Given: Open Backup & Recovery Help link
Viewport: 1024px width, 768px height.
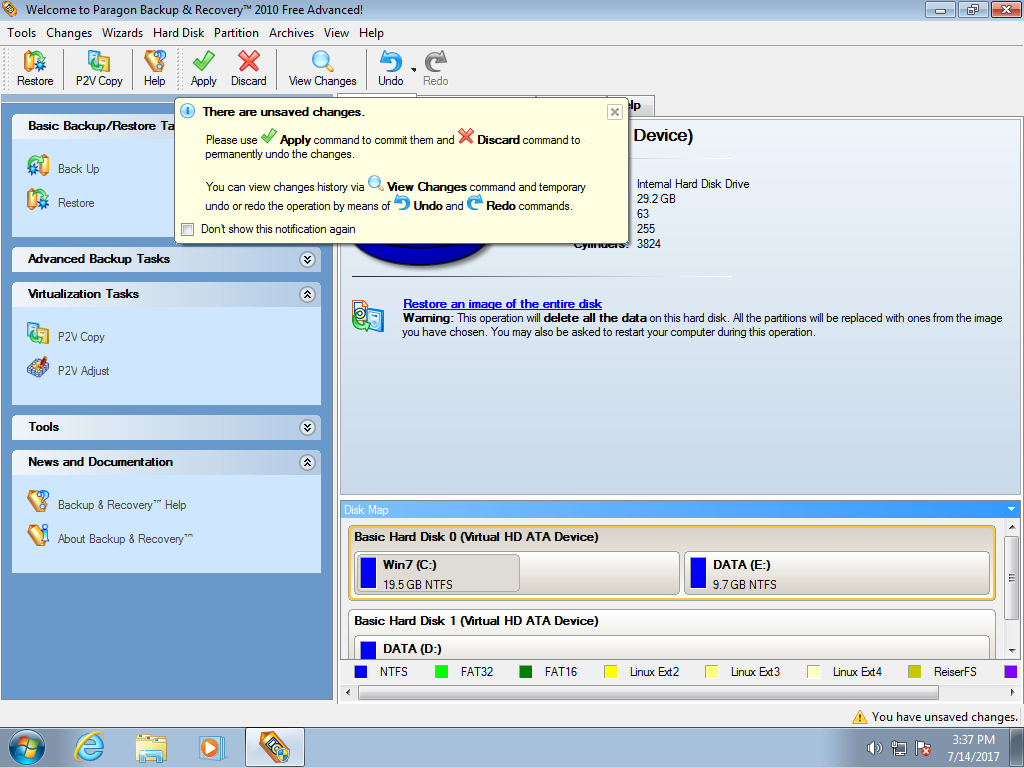Looking at the screenshot, I should [x=121, y=505].
